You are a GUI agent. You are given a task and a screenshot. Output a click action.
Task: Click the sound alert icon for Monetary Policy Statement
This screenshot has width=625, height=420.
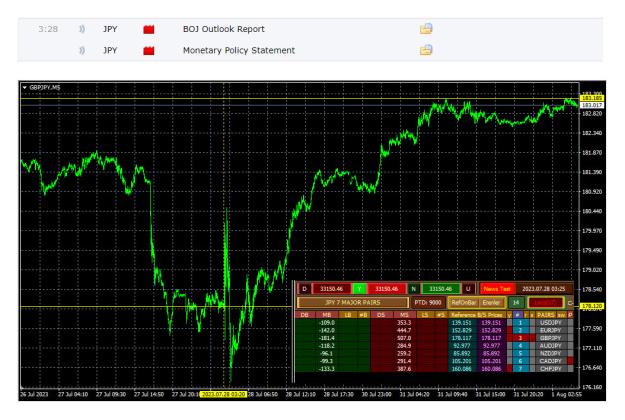coord(82,51)
